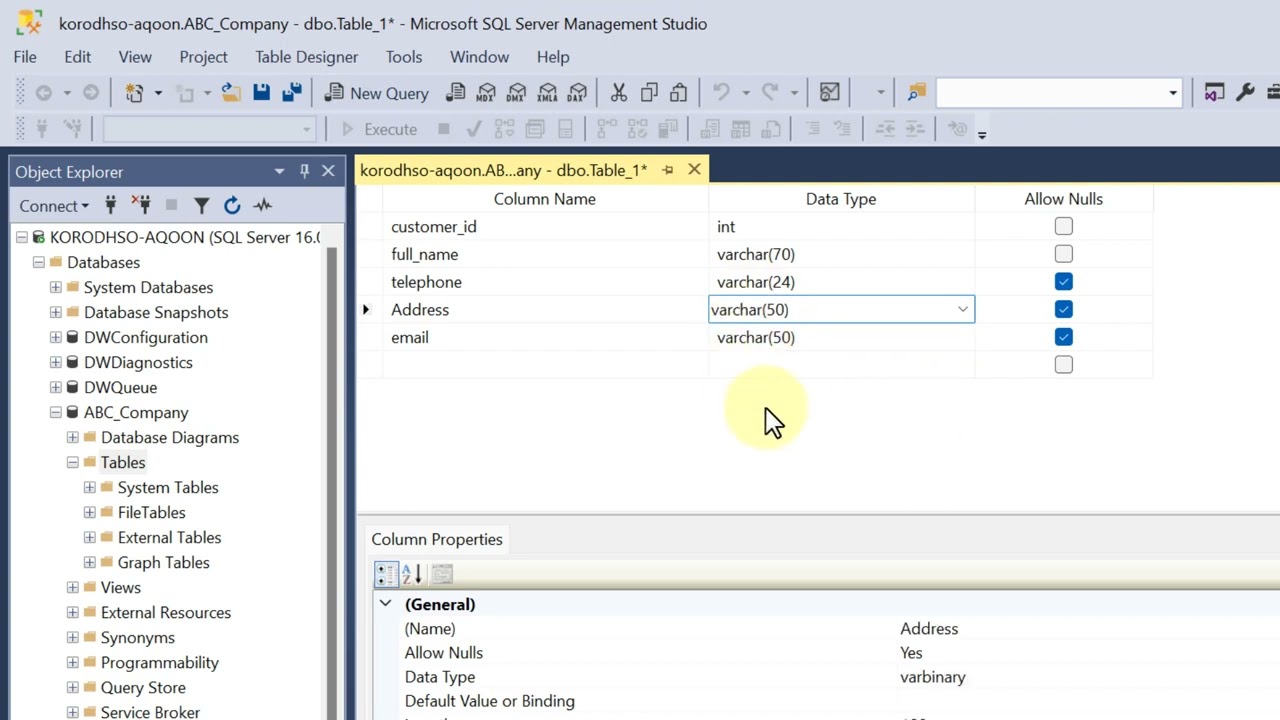This screenshot has height=720, width=1280.
Task: Uncheck Allow Nulls for telephone
Action: point(1063,282)
